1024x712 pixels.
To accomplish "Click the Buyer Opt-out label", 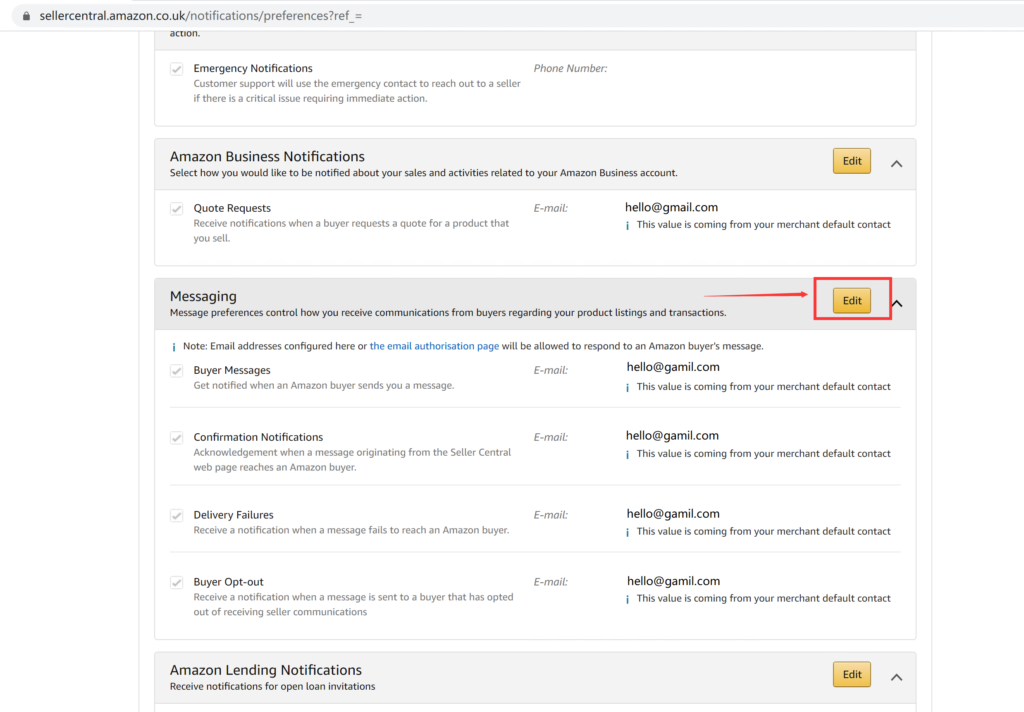I will pyautogui.click(x=229, y=582).
